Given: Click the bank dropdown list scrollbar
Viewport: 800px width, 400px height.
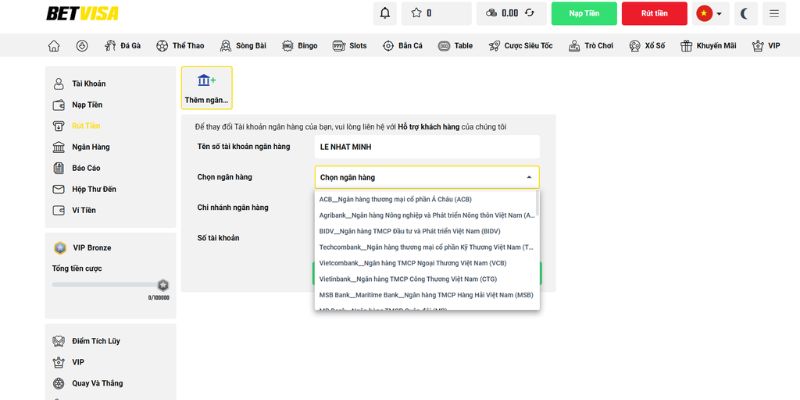Looking at the screenshot, I should (536, 204).
